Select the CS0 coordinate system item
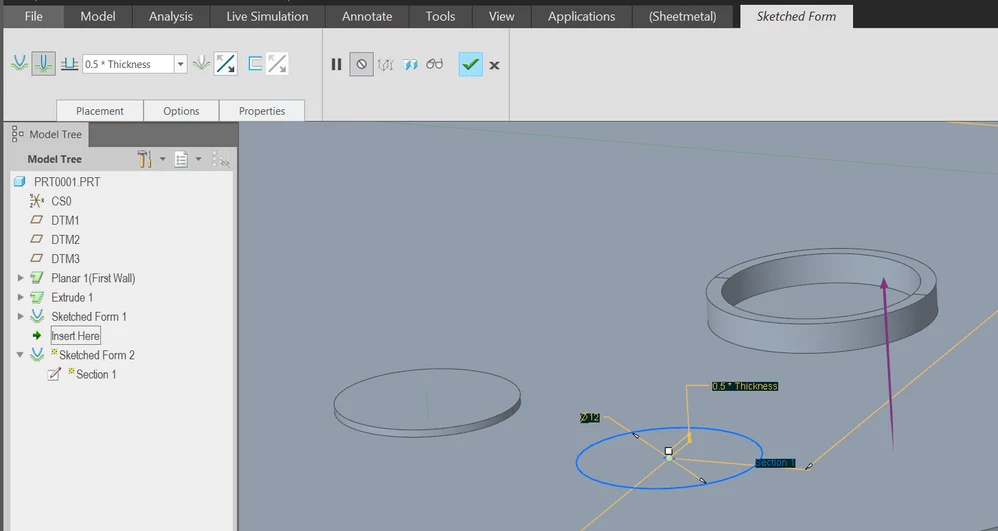The height and width of the screenshot is (531, 998). pos(61,201)
